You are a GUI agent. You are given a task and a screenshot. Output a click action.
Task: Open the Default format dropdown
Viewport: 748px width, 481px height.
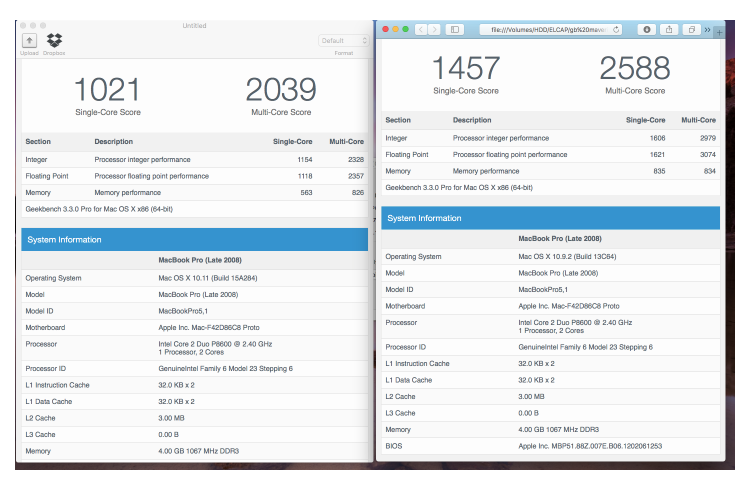click(343, 41)
